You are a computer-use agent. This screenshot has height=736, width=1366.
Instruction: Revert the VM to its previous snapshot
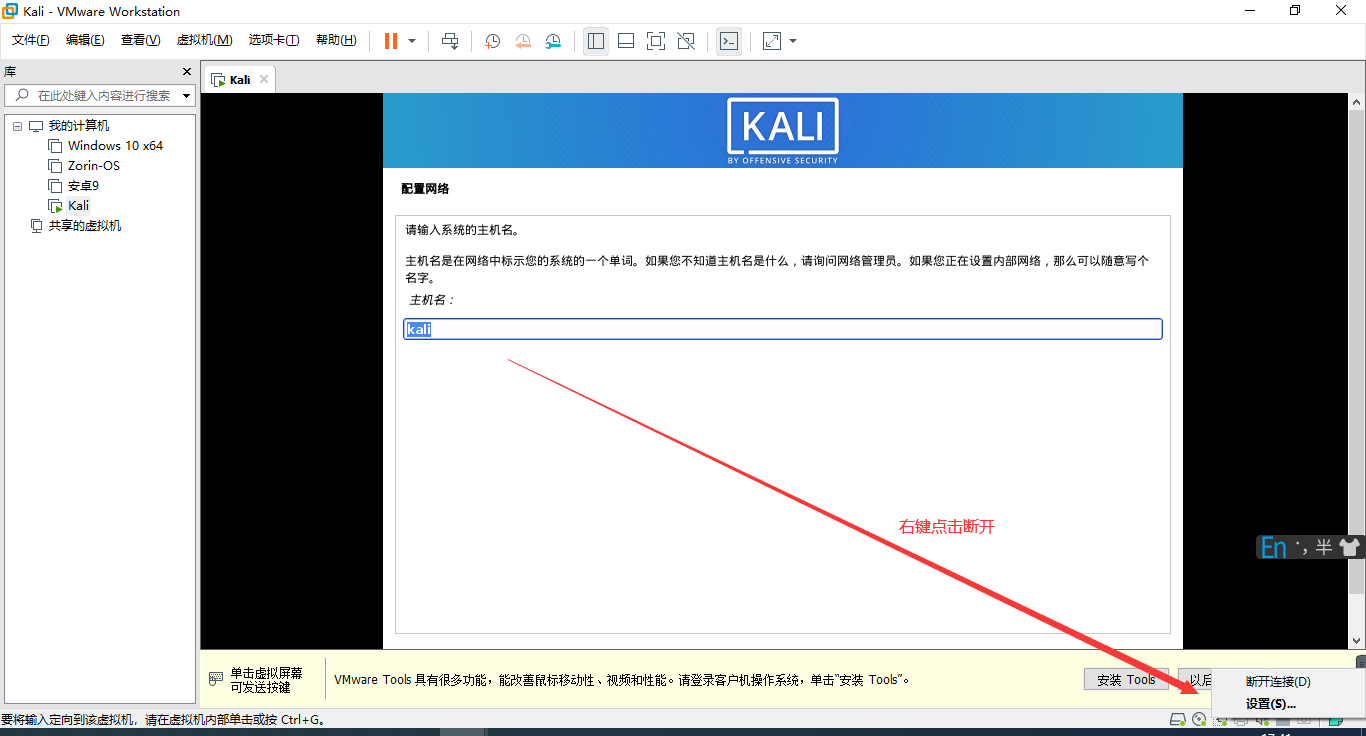click(523, 41)
